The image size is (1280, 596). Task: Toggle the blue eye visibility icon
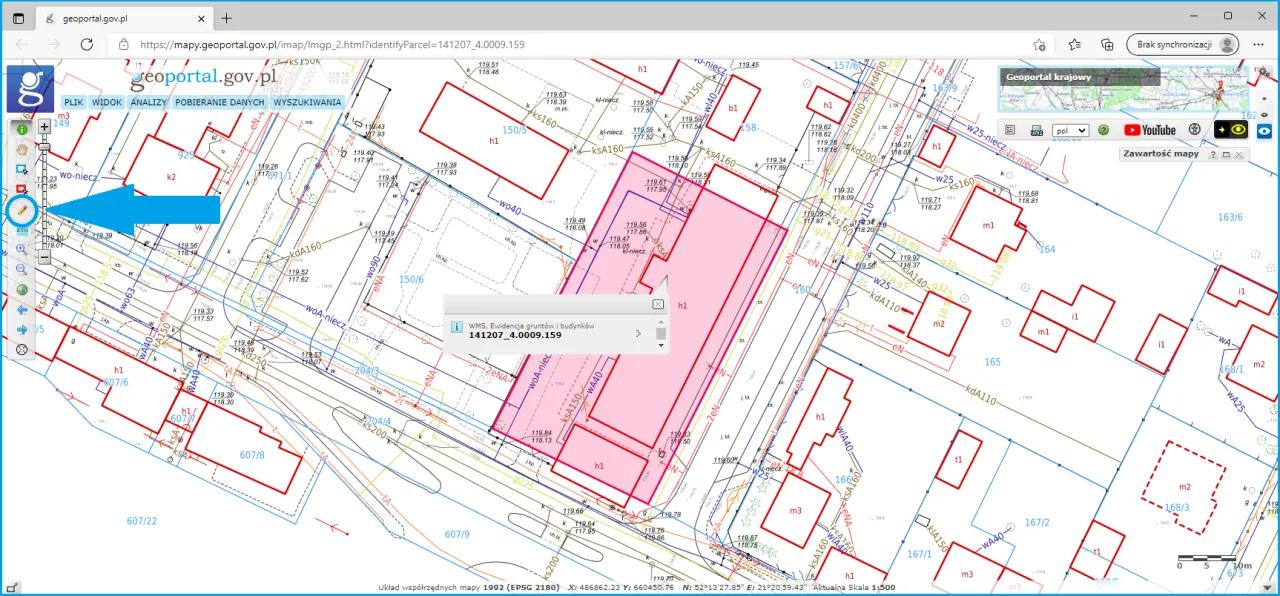(x=1265, y=131)
